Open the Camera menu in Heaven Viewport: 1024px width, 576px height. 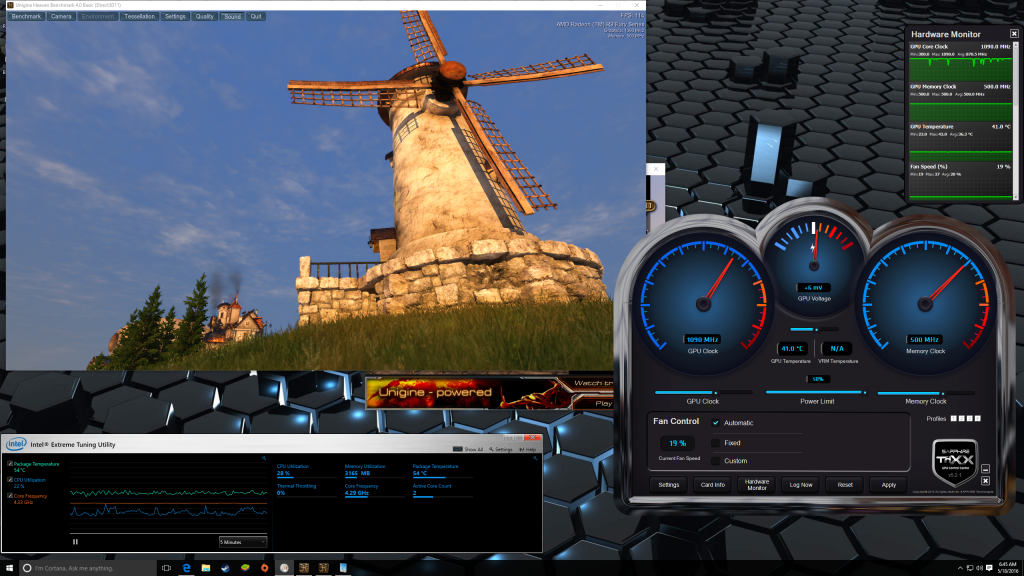pos(61,16)
